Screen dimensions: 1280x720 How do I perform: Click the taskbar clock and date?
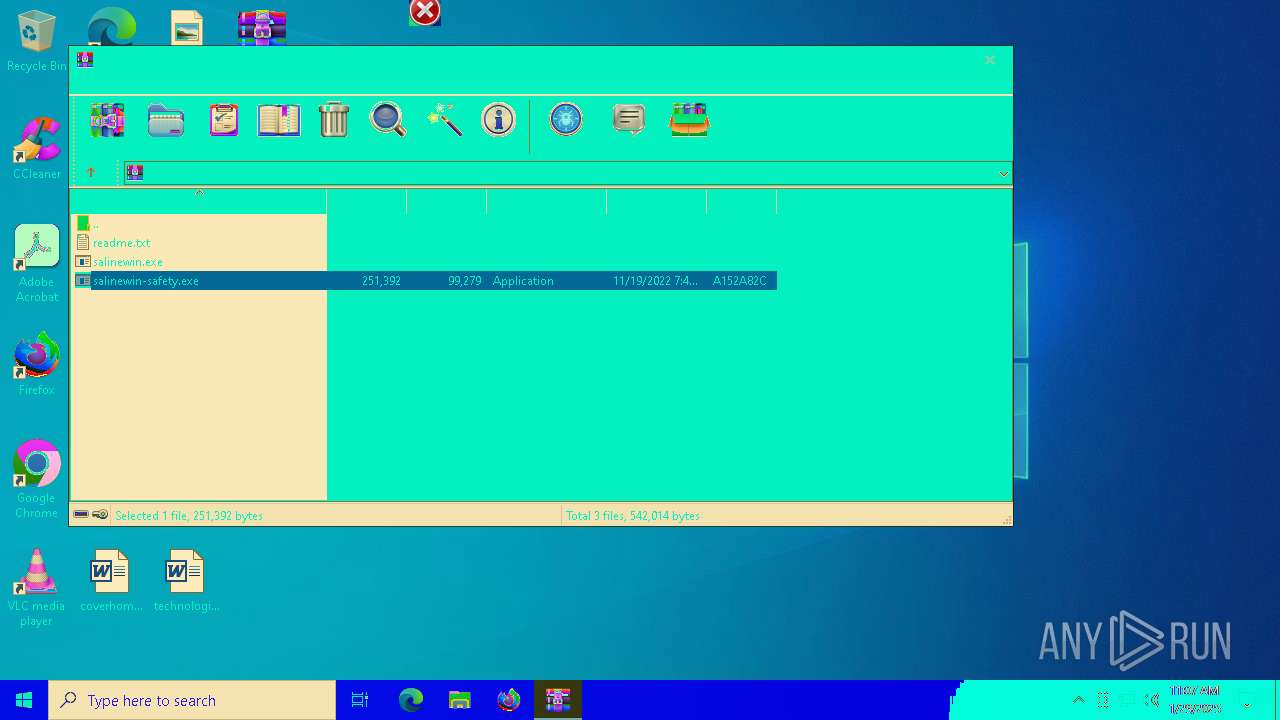pos(1195,700)
